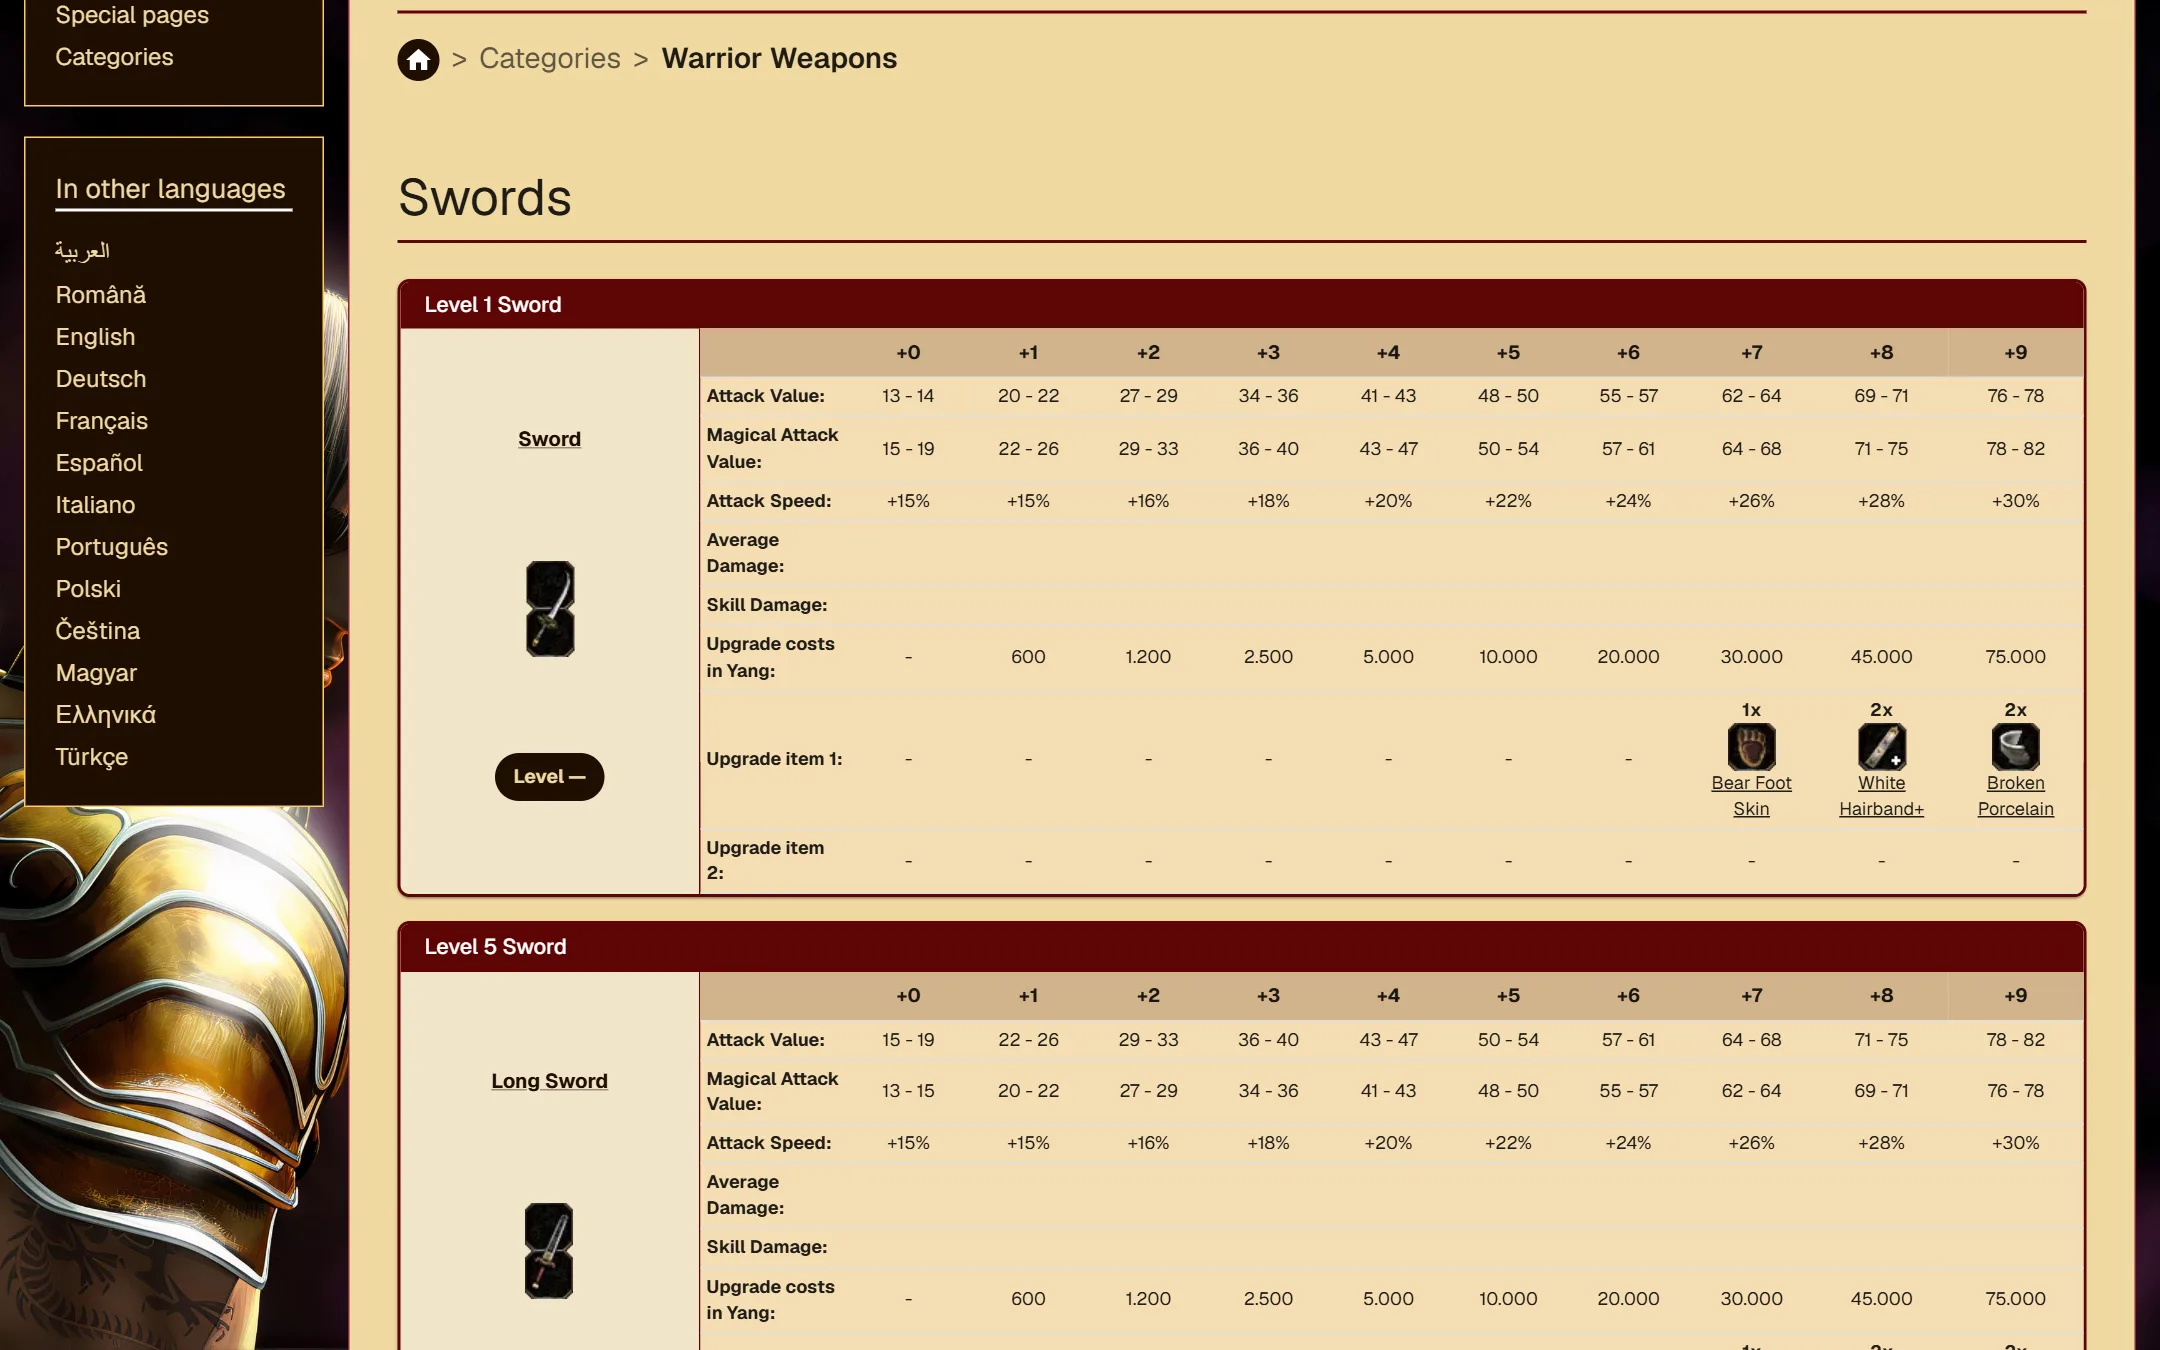Click the Swords section heading
This screenshot has height=1350, width=2160.
point(484,197)
